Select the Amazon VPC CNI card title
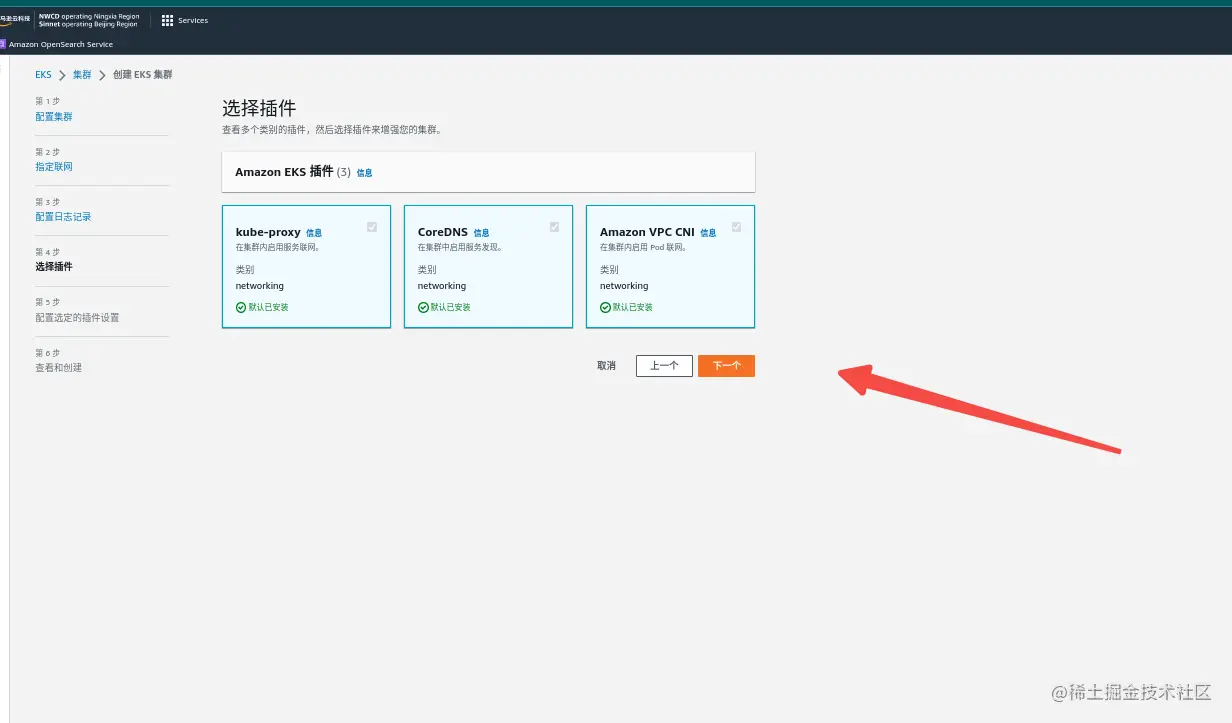The height and width of the screenshot is (723, 1232). click(647, 232)
